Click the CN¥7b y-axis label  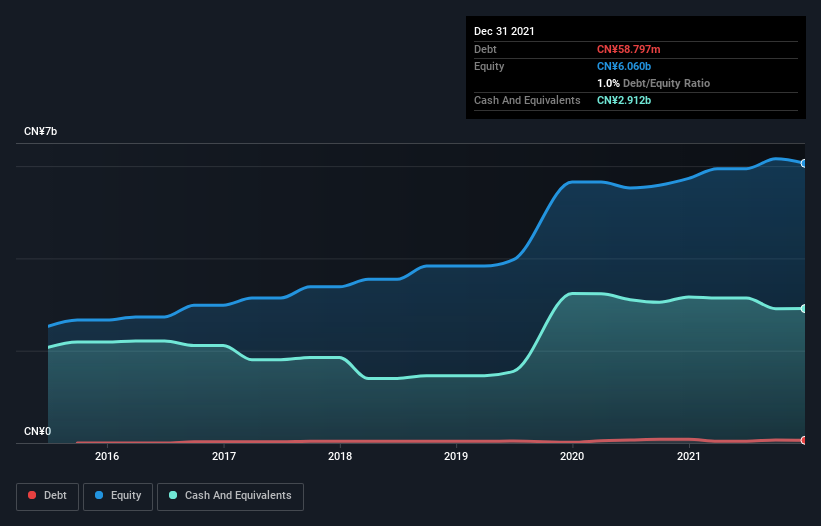pyautogui.click(x=40, y=131)
